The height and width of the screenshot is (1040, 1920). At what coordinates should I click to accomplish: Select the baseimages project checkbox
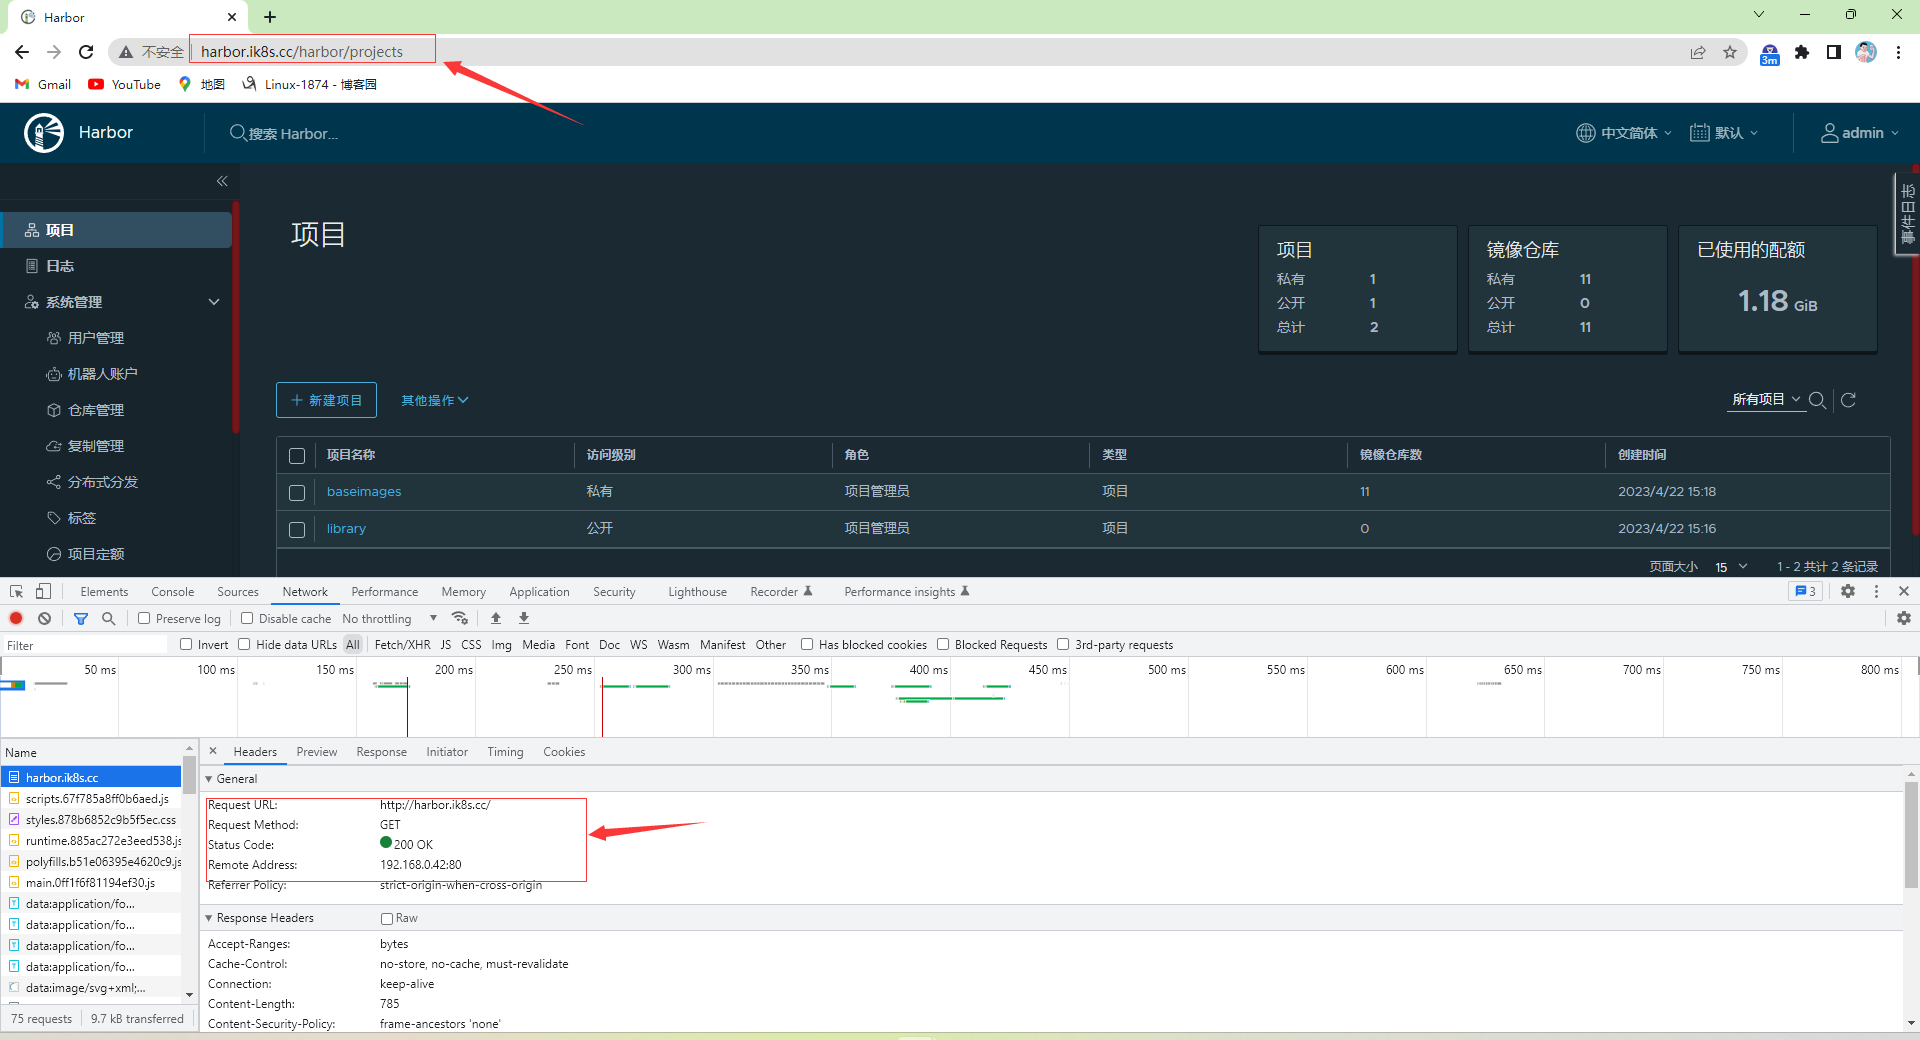[x=297, y=493]
